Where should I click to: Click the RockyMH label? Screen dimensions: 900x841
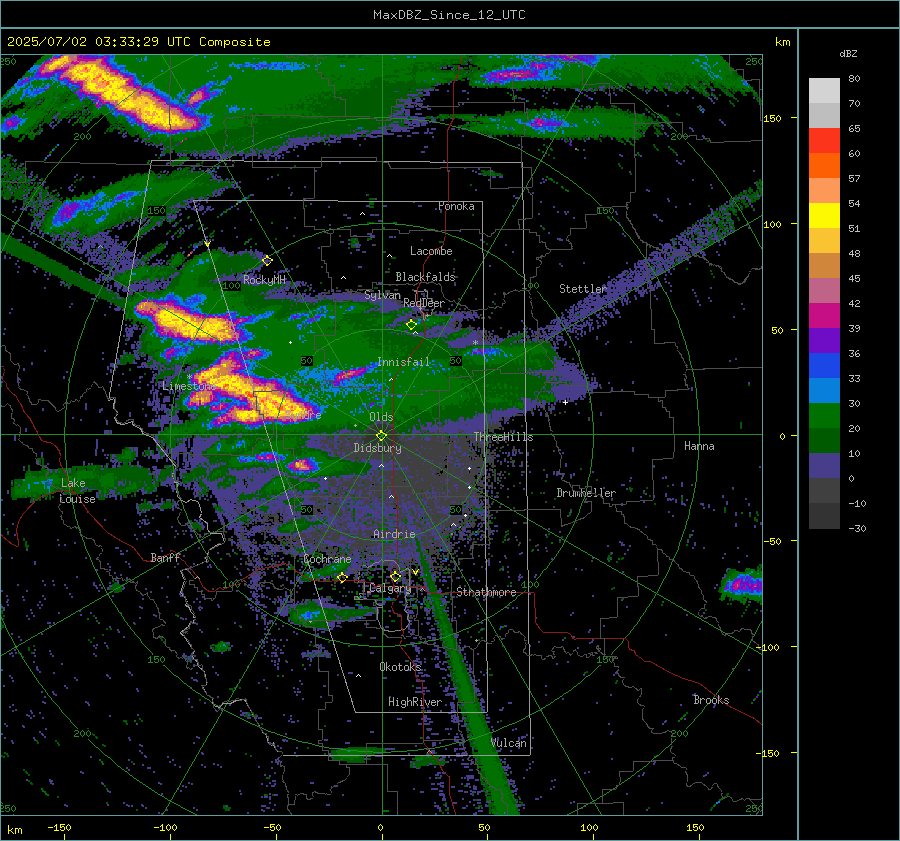pos(264,280)
